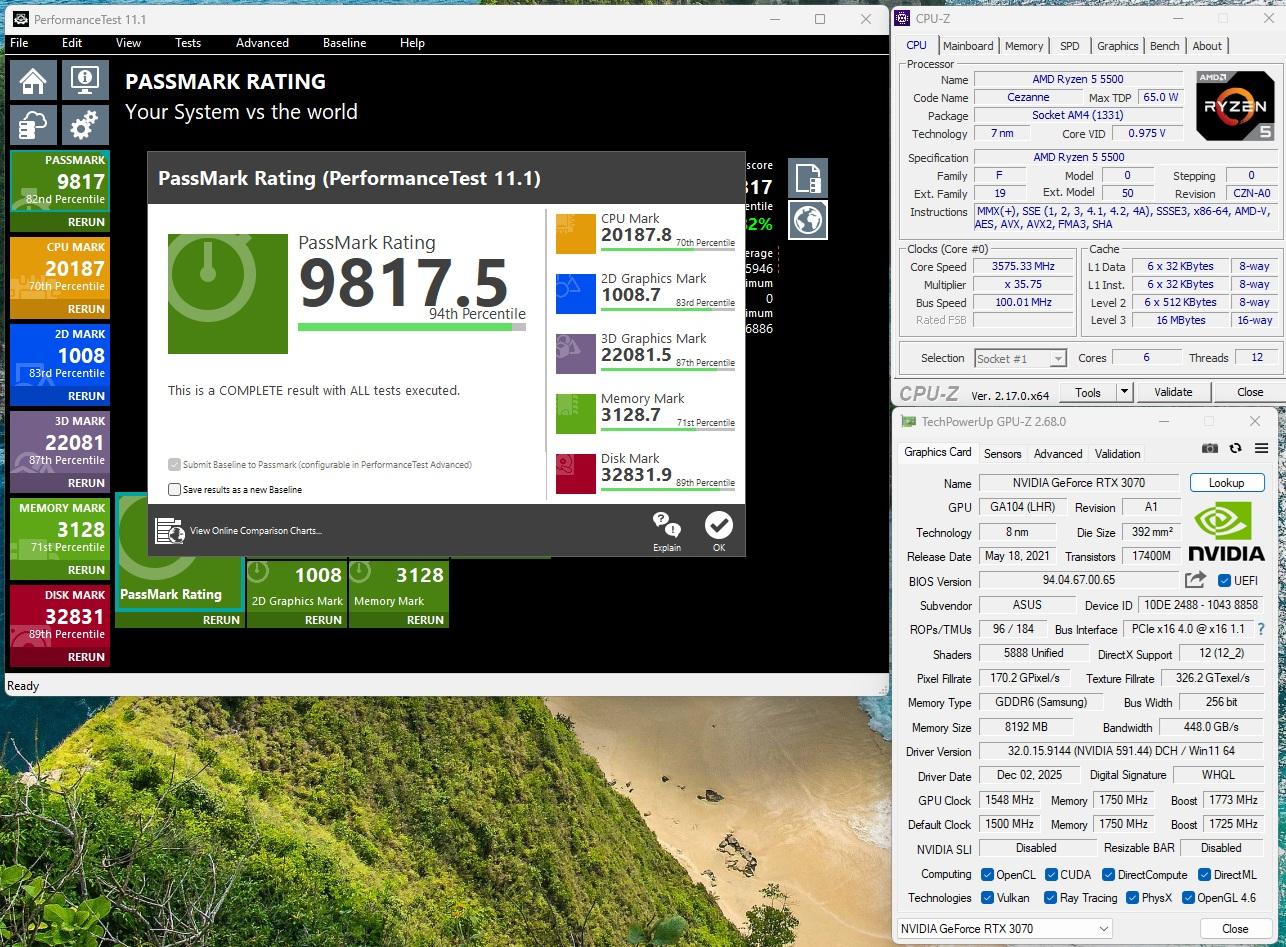The image size is (1286, 947).
Task: Toggle the DirectML checkbox in GPU-Z
Action: coord(1204,875)
